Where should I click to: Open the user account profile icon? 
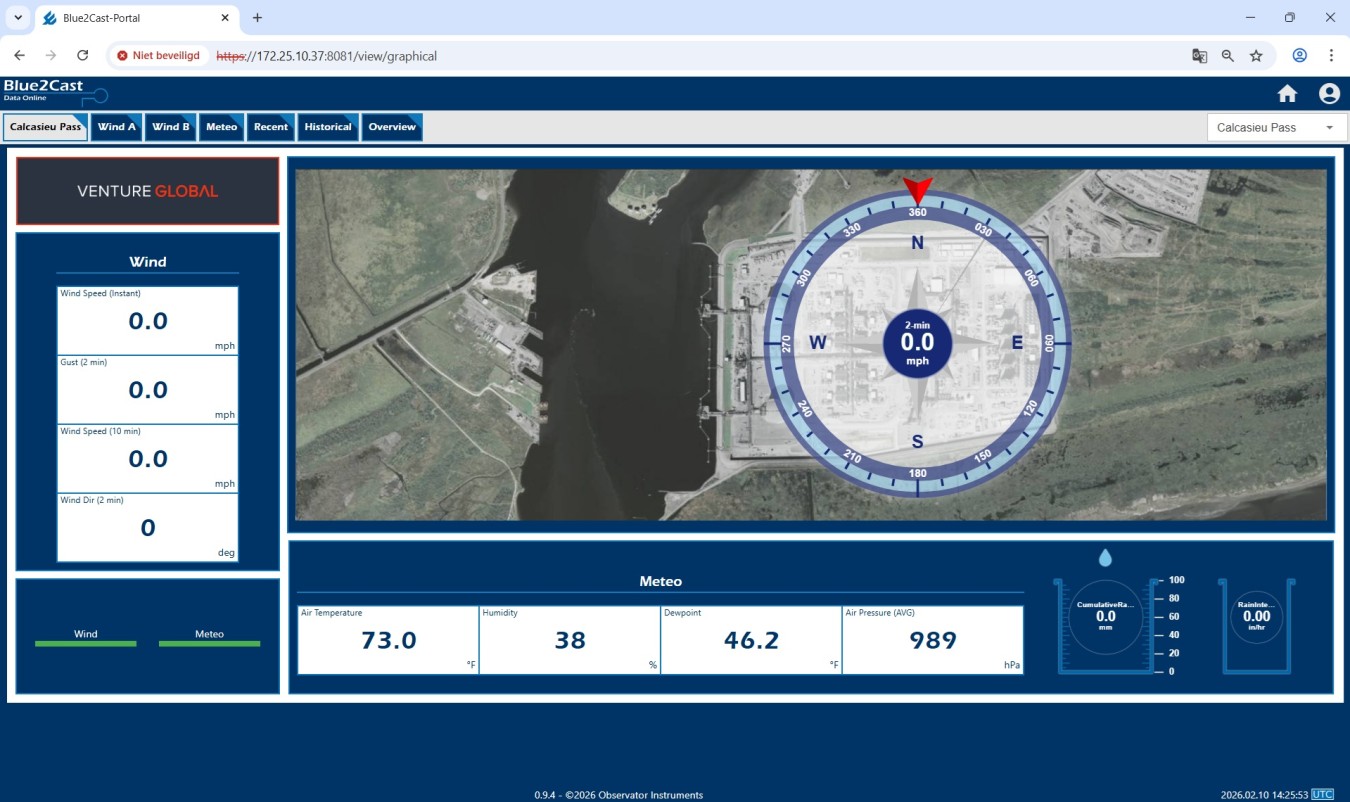[x=1329, y=94]
